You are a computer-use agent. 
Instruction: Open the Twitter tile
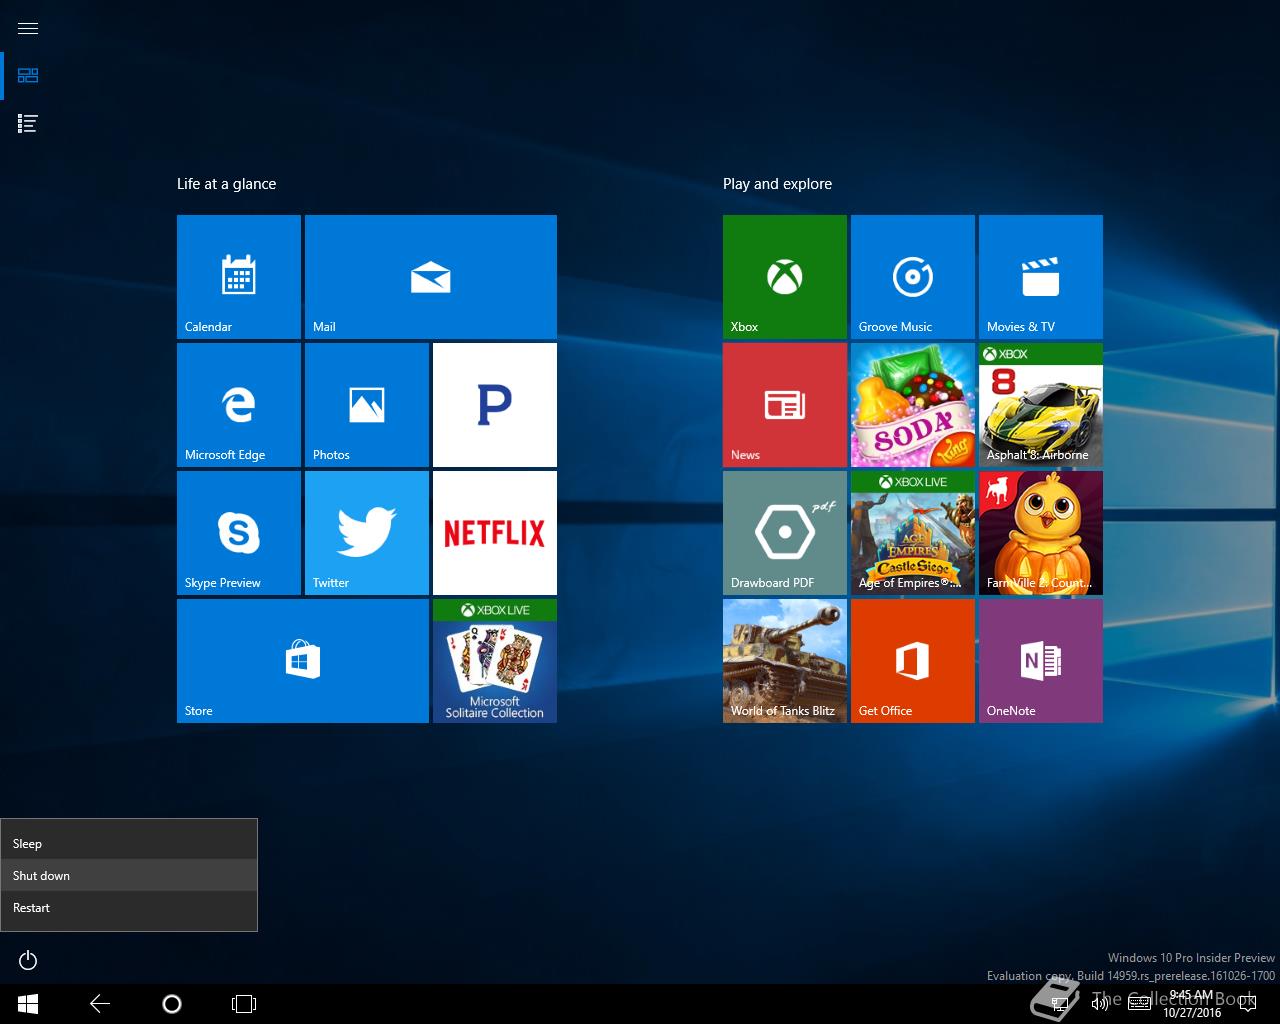pyautogui.click(x=367, y=533)
